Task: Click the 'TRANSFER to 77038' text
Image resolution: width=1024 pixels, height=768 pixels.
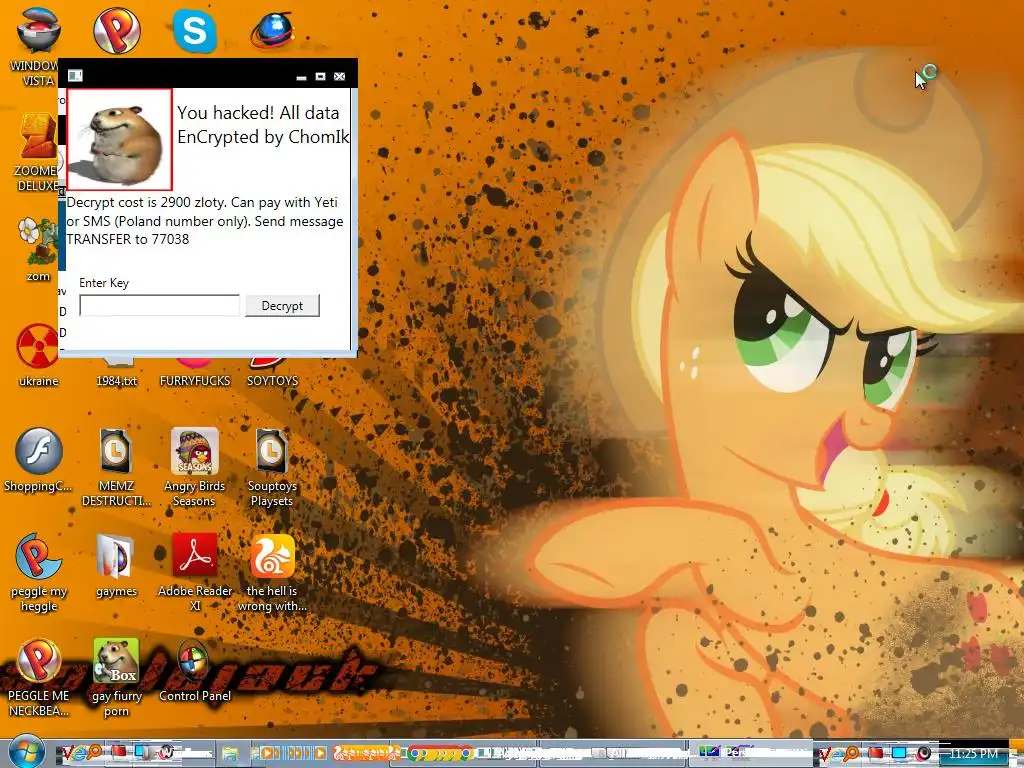Action: (x=127, y=239)
